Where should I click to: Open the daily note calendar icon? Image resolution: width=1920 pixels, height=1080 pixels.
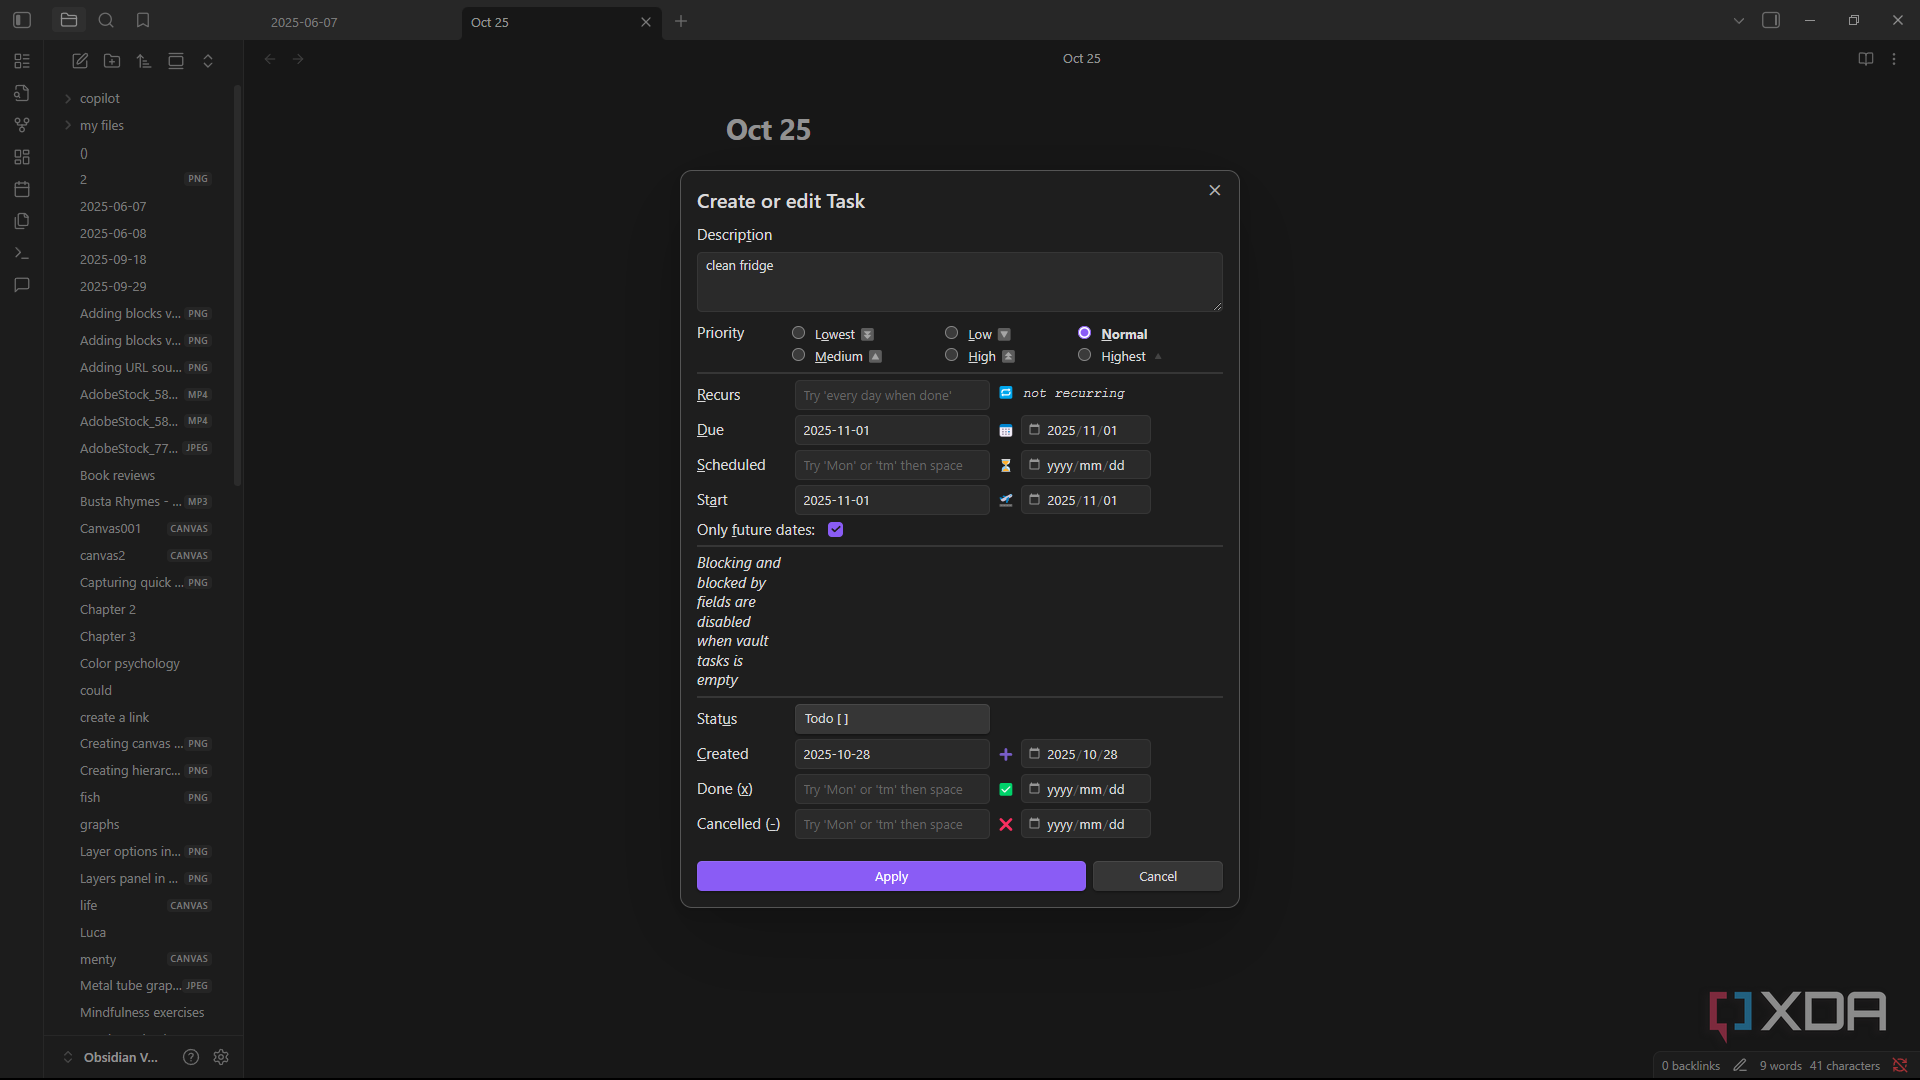click(x=22, y=189)
